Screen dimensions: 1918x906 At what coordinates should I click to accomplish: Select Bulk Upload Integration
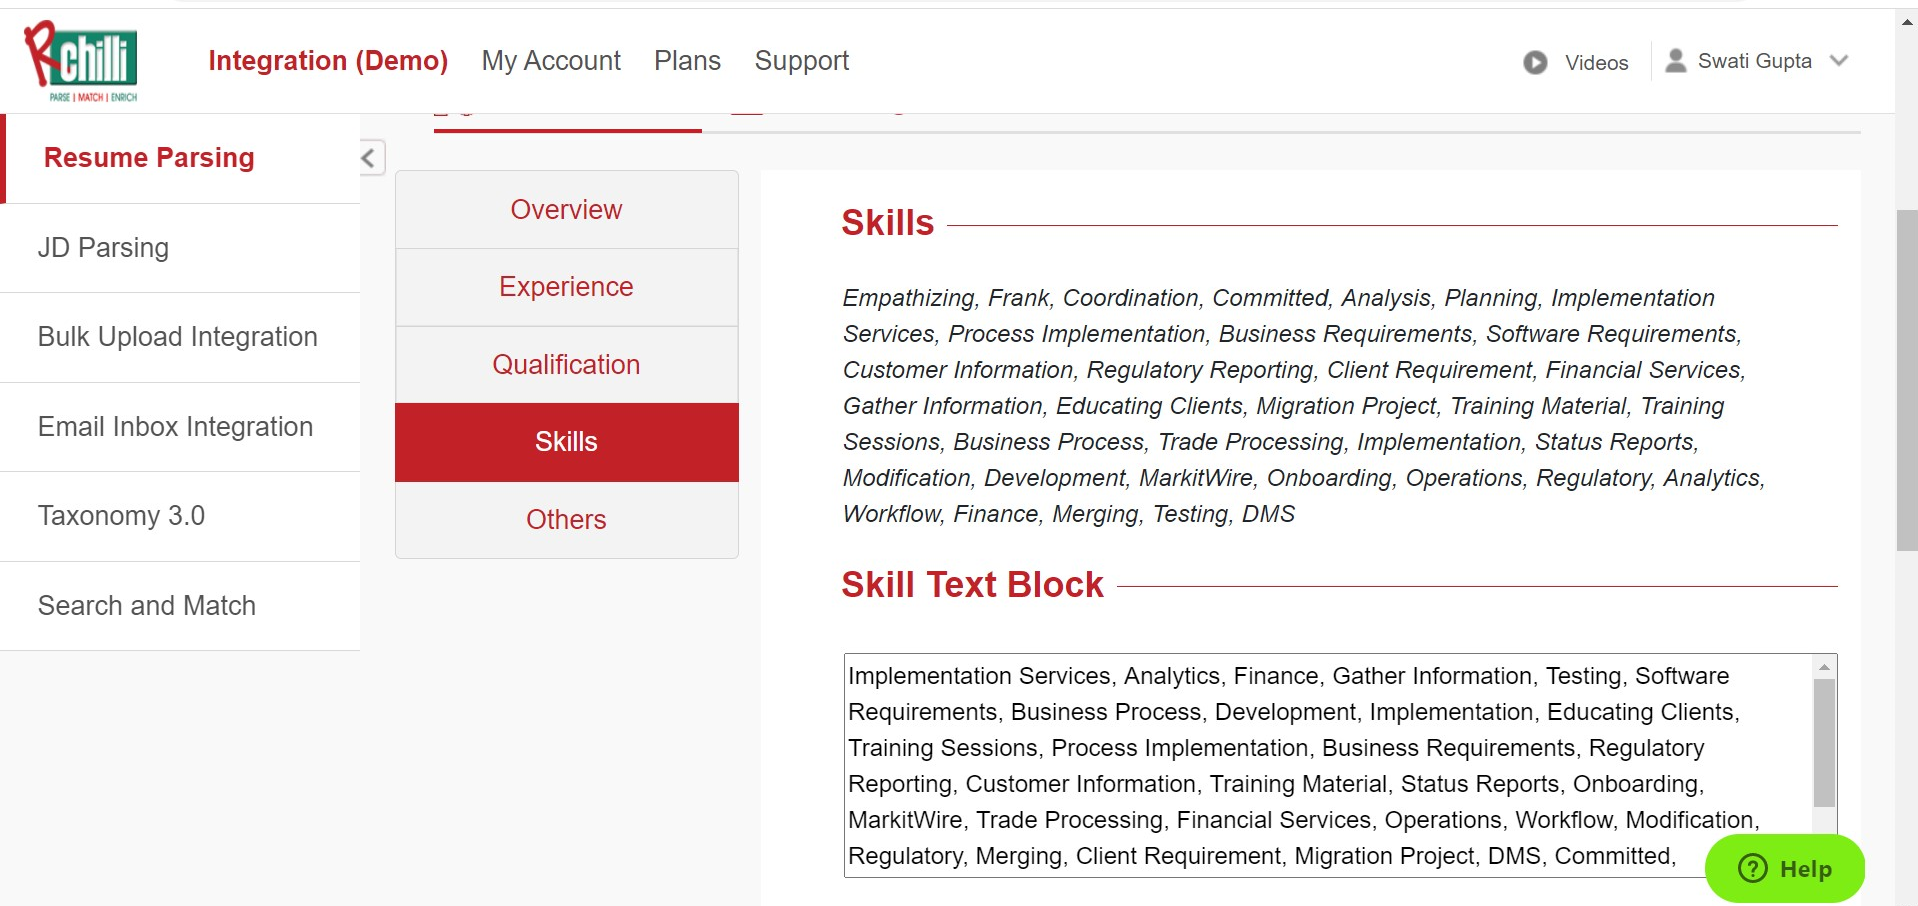click(x=178, y=337)
